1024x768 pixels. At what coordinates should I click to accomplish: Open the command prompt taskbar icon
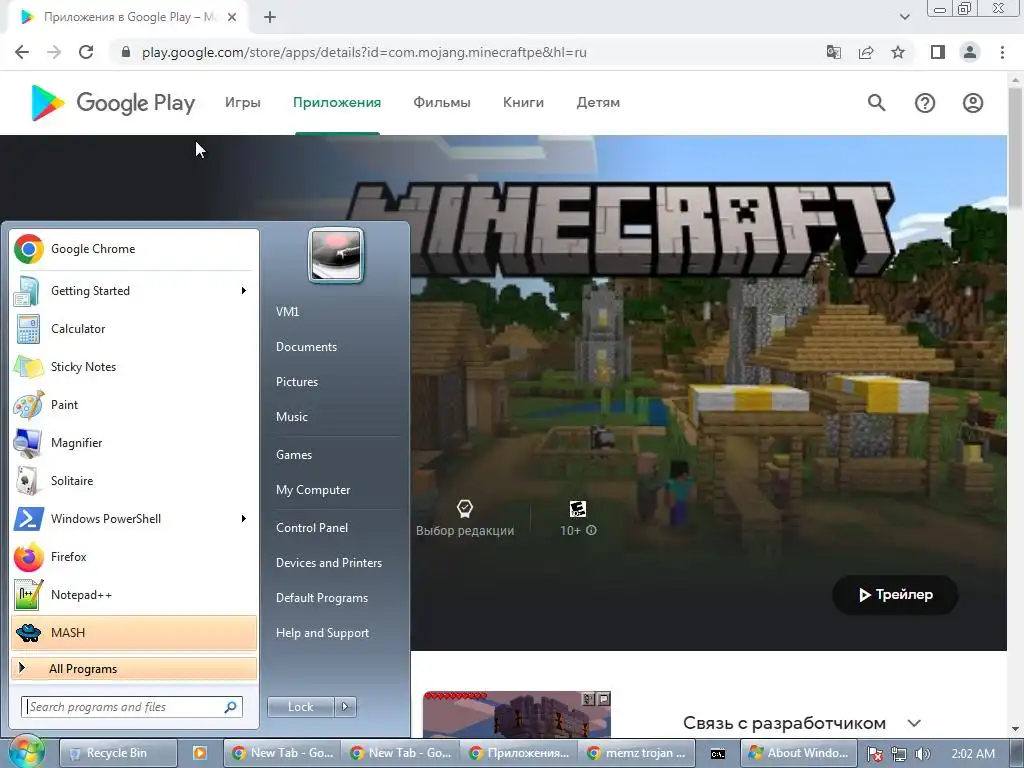tap(718, 754)
